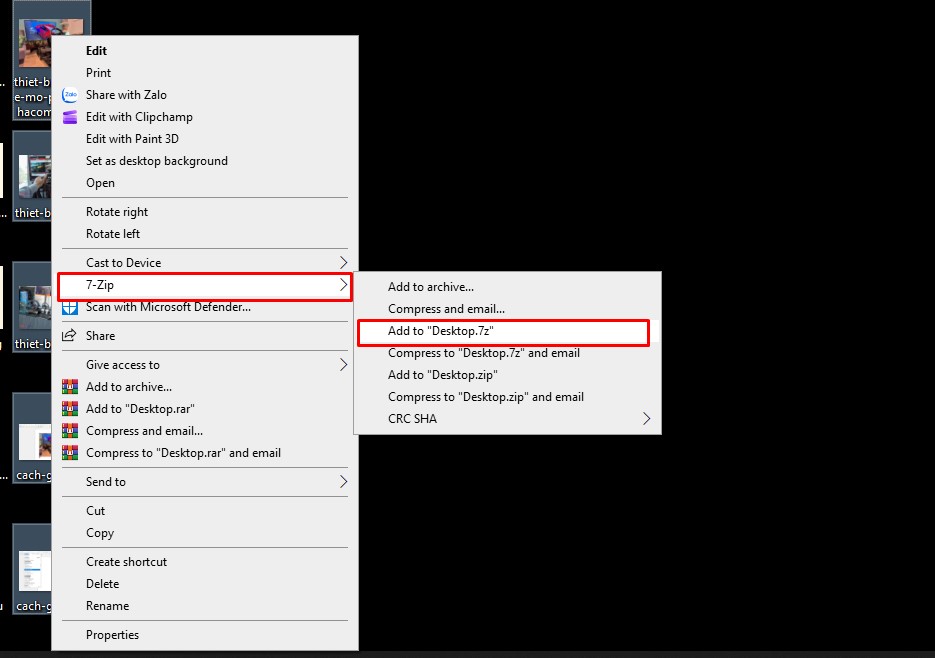
Task: Select Add to "Desktop.zip"
Action: pos(507,375)
